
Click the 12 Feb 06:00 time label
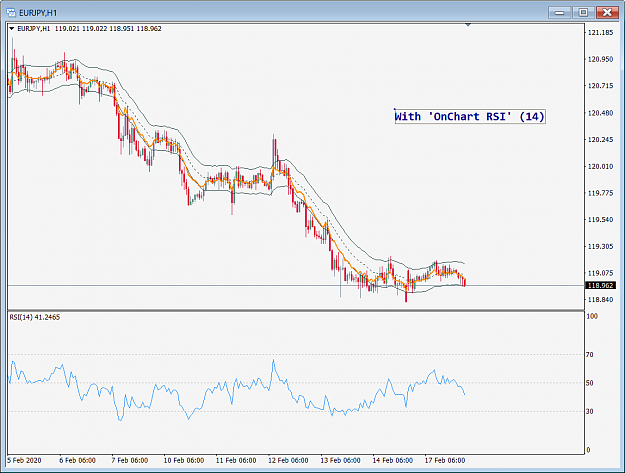pos(288,460)
